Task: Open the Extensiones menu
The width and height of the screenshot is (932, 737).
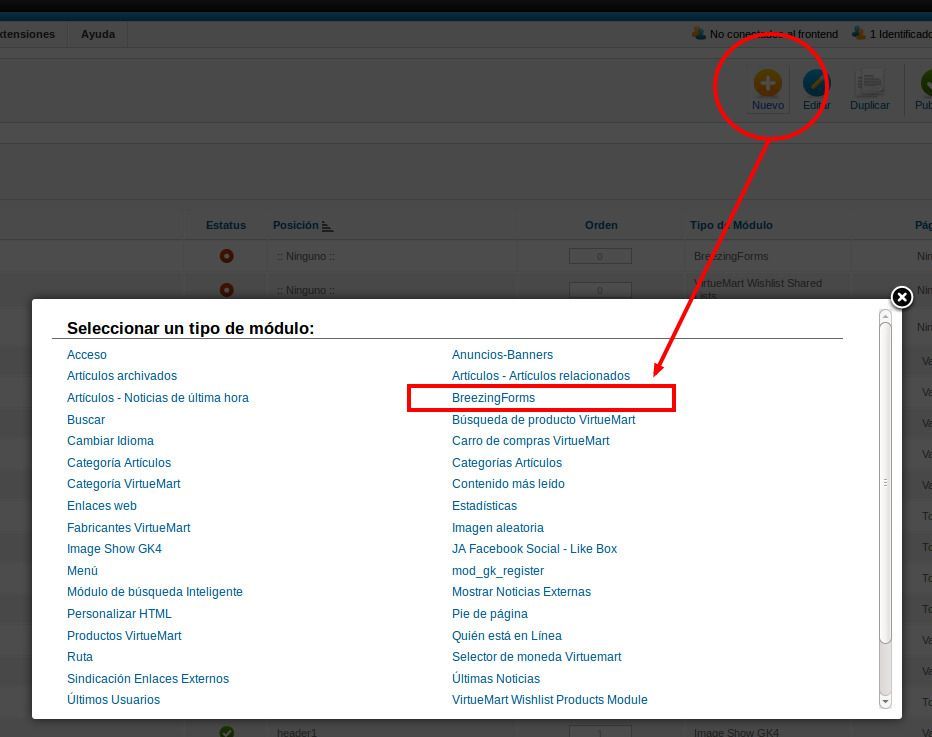Action: (x=27, y=34)
